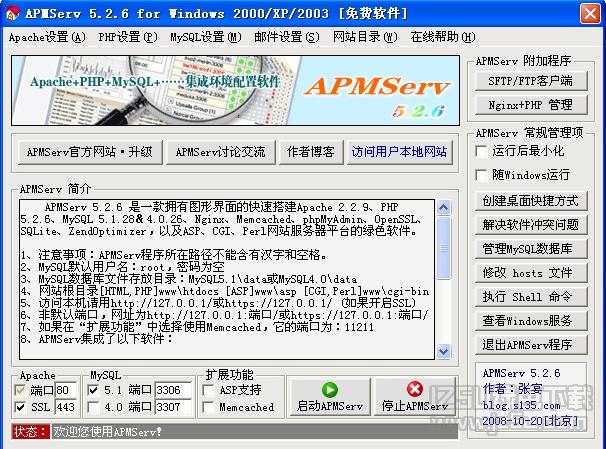606x449 pixels.
Task: Enable 运行后最小化 checkbox
Action: click(481, 151)
